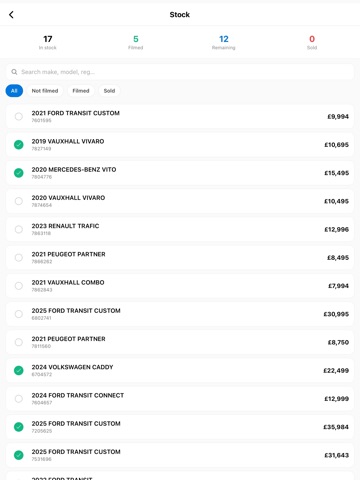This screenshot has height=480, width=360.
Task: Uncheck the 2024 Volkswagen Caddy checkmark
Action: click(x=19, y=370)
